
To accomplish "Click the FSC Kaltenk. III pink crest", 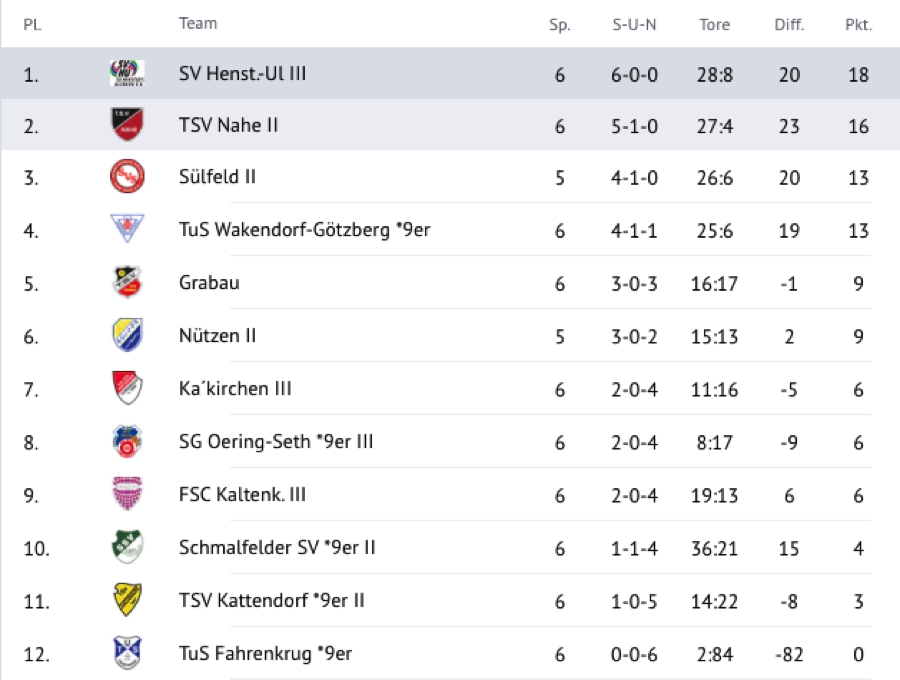I will [127, 494].
